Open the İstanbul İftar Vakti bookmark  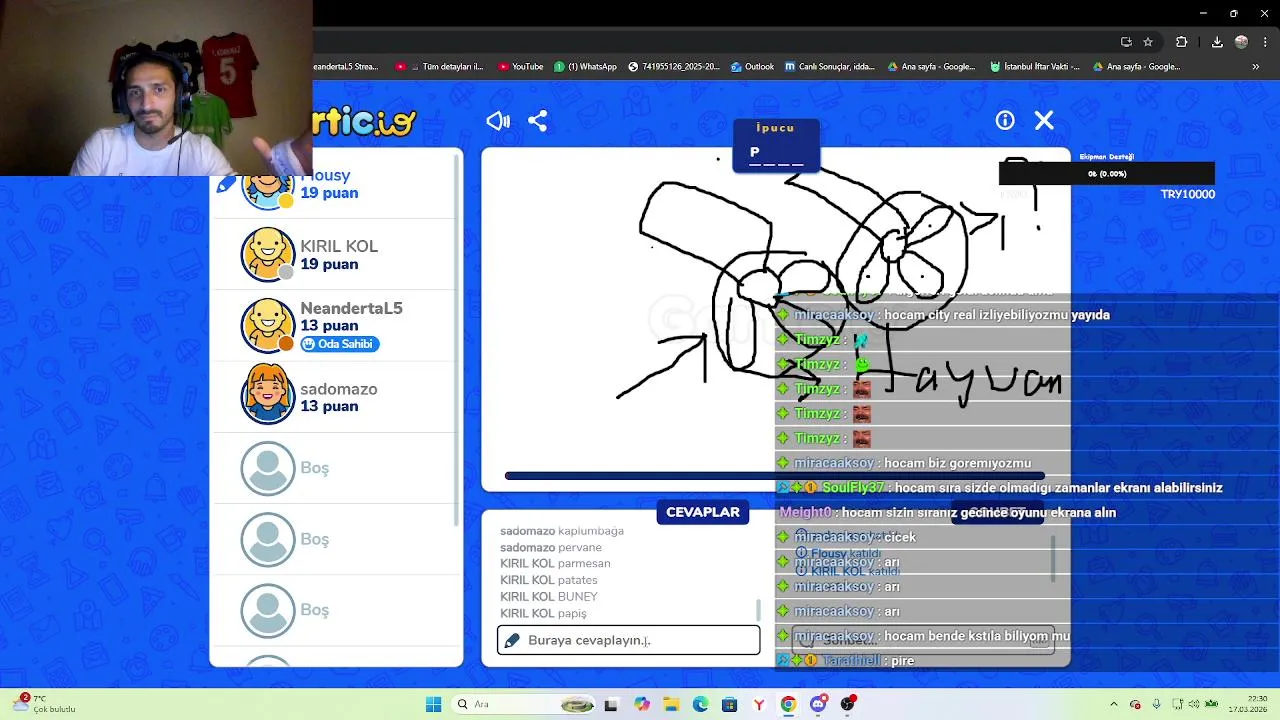pyautogui.click(x=1035, y=67)
